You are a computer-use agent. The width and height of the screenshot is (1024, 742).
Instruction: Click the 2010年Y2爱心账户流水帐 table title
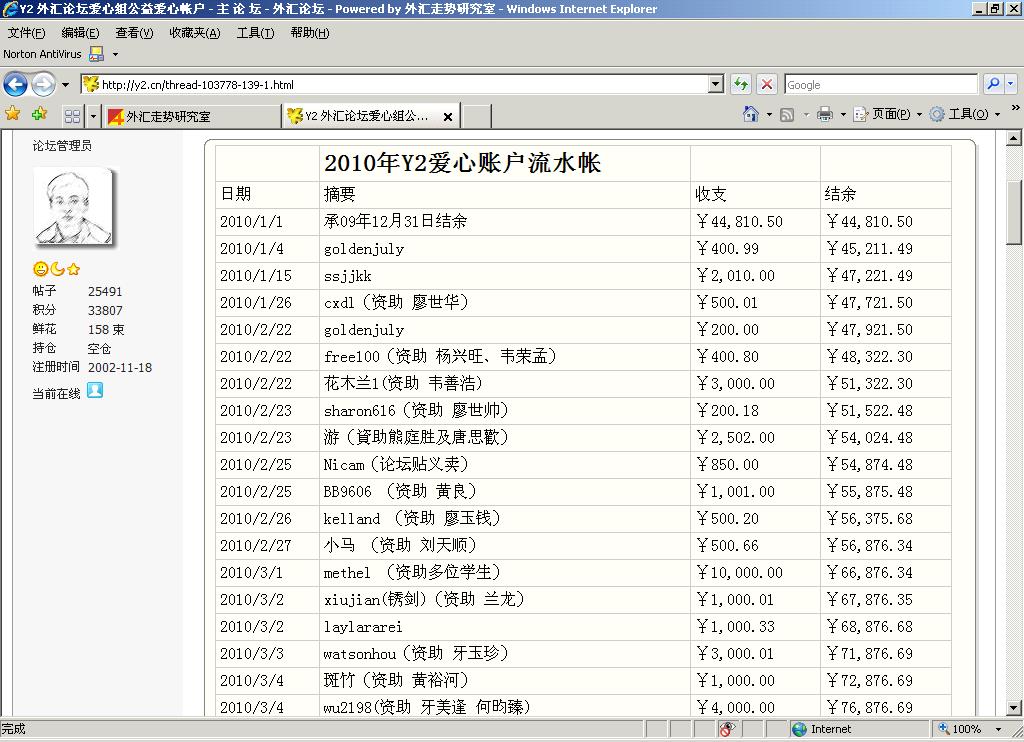[462, 163]
